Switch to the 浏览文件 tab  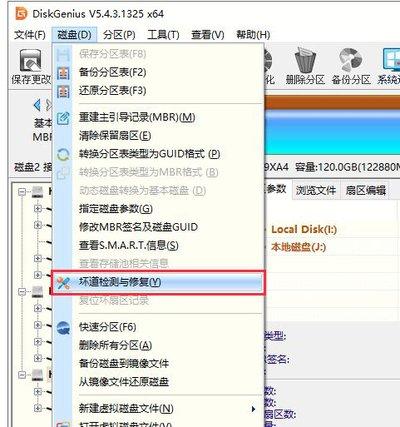(x=316, y=190)
